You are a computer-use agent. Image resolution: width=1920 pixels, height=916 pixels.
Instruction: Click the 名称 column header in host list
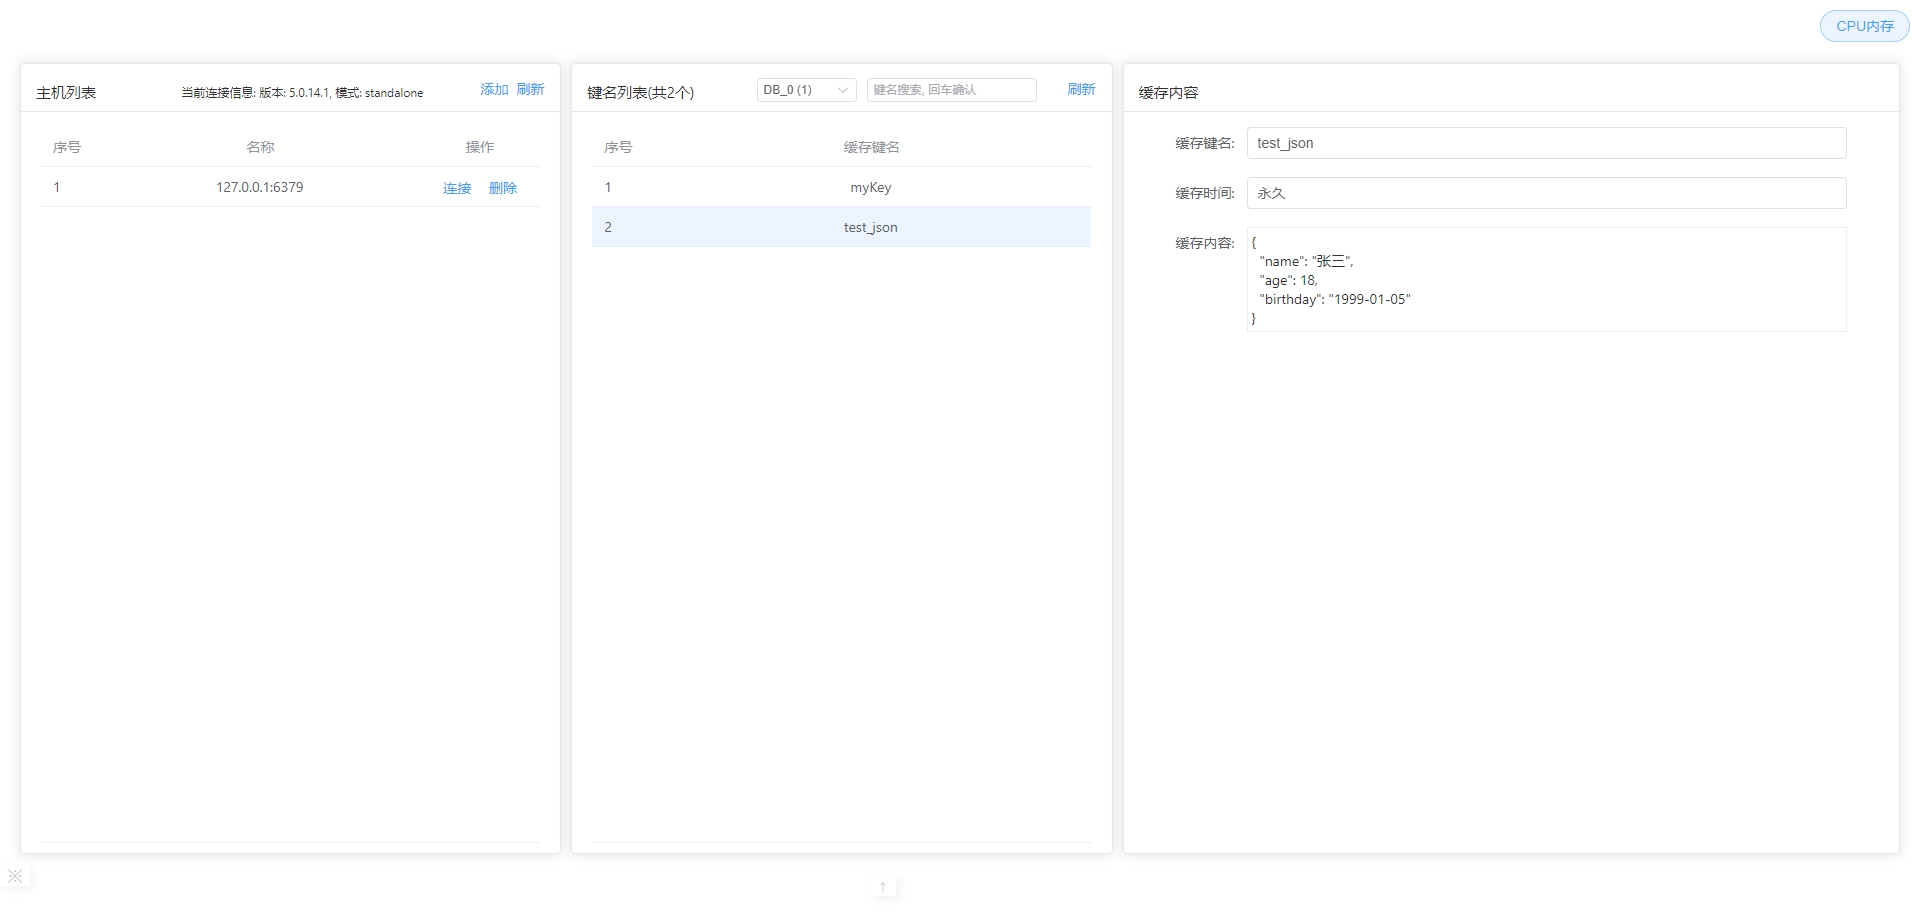pyautogui.click(x=260, y=147)
